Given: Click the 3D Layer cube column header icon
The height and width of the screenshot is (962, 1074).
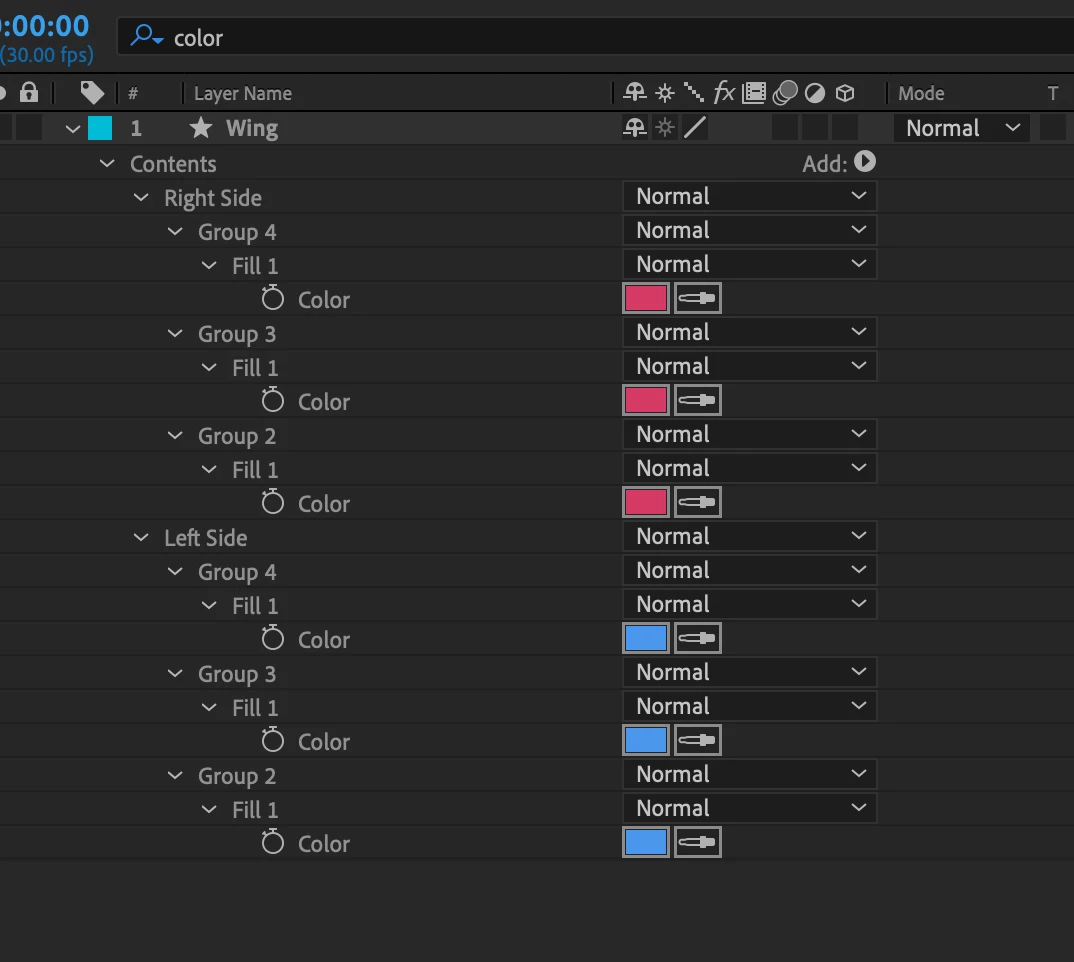Looking at the screenshot, I should coord(845,92).
